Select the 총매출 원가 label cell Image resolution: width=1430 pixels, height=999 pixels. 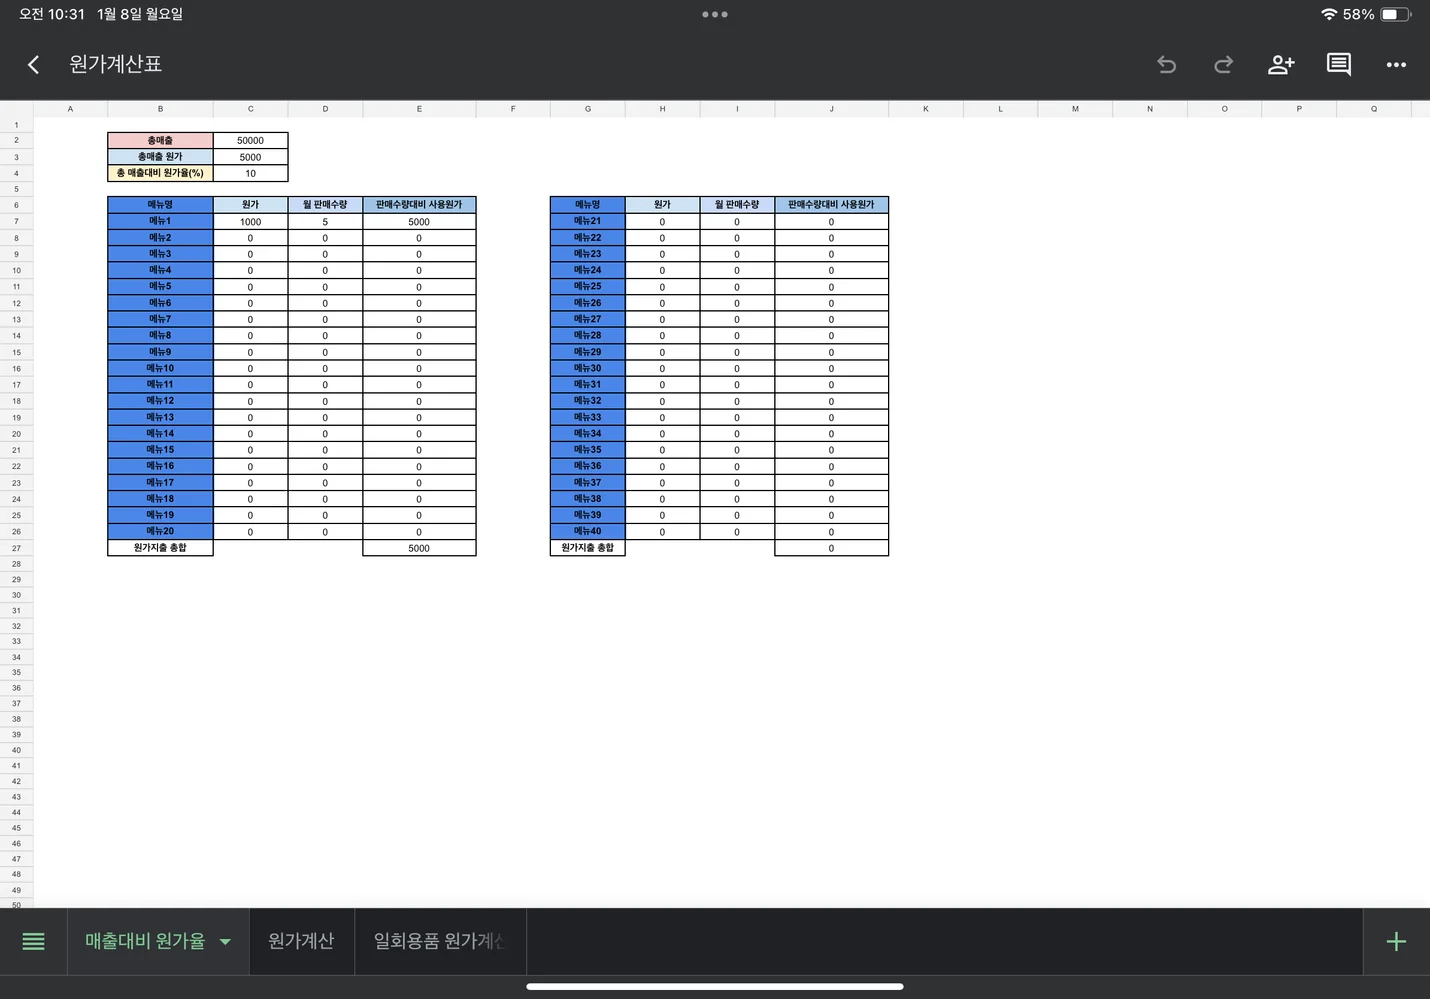point(160,157)
